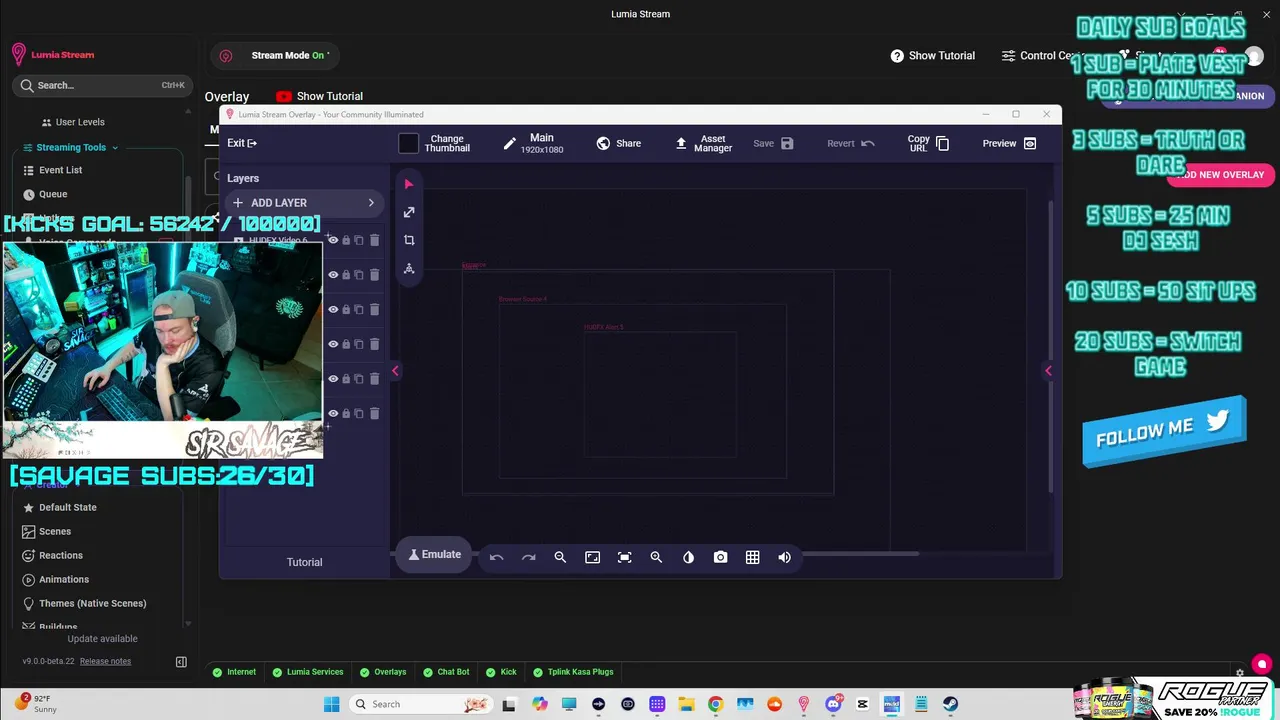Open Reactions in the sidebar

coord(61,555)
